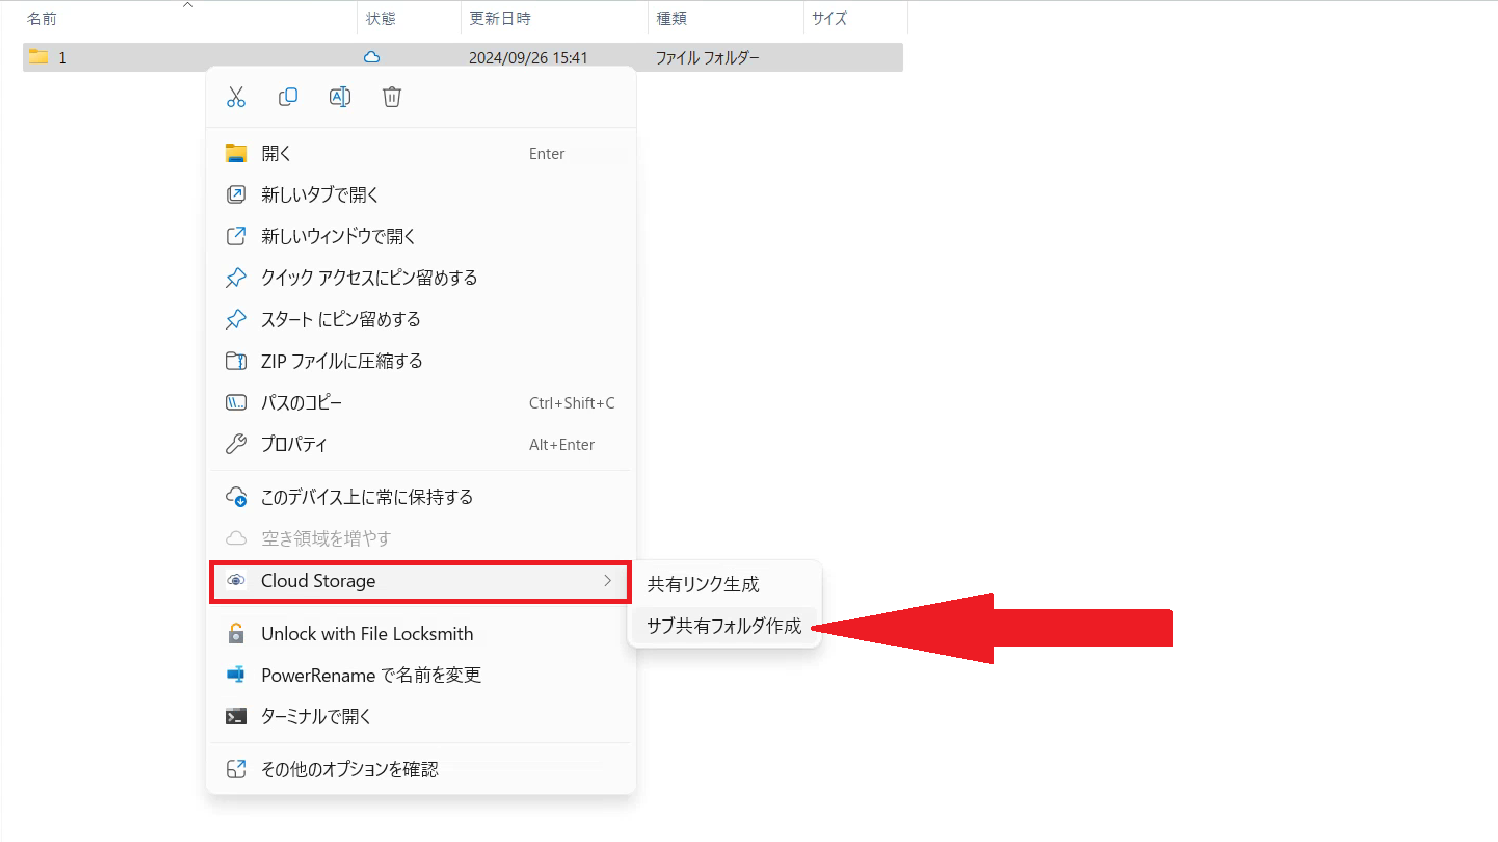
Task: Select 開く from the context menu
Action: (x=420, y=153)
